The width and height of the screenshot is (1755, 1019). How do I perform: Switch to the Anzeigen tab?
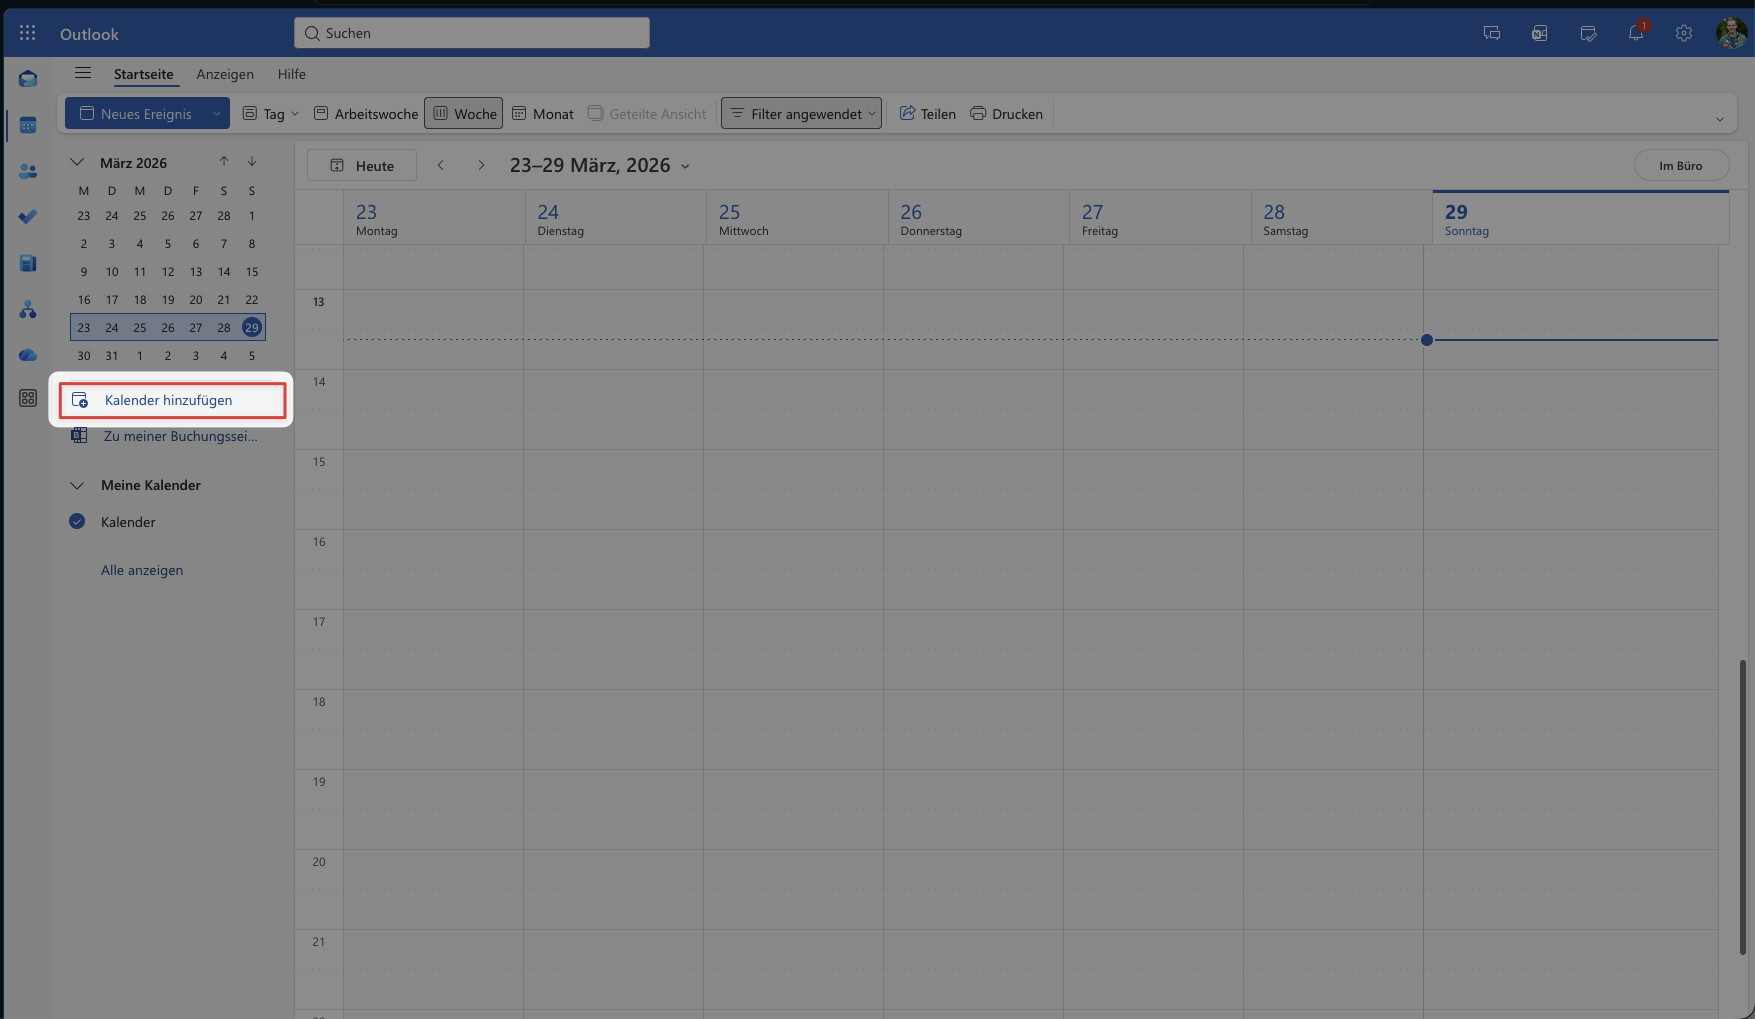click(x=225, y=74)
